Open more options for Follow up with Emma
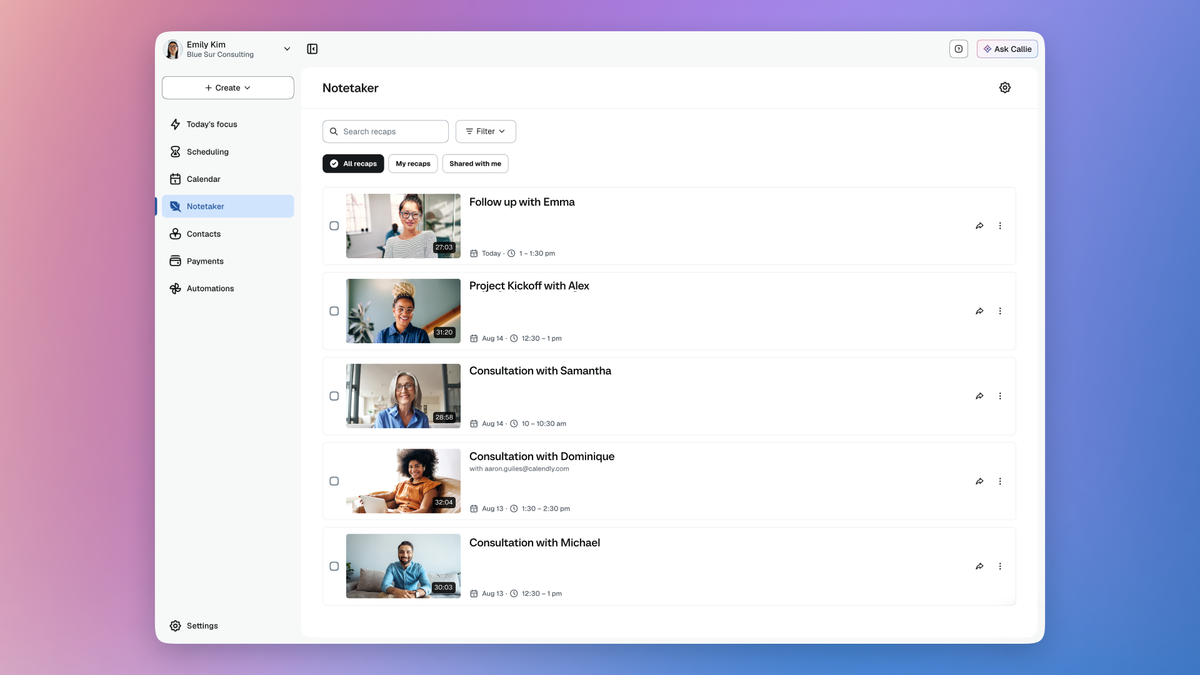Image resolution: width=1200 pixels, height=675 pixels. click(1000, 226)
